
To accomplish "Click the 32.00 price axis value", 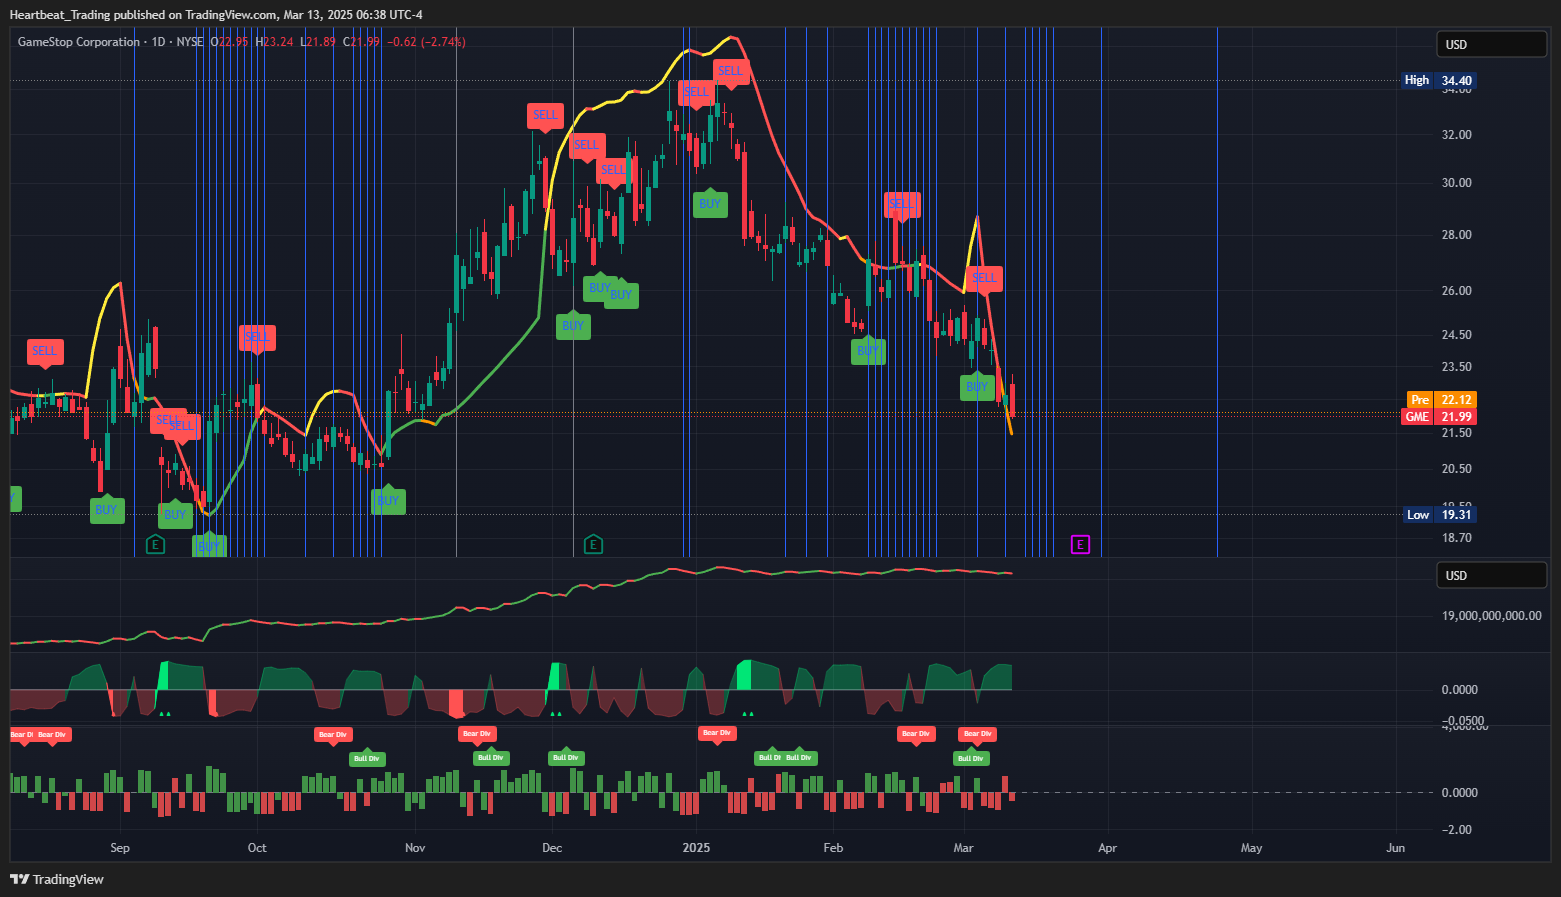I will coord(1457,135).
